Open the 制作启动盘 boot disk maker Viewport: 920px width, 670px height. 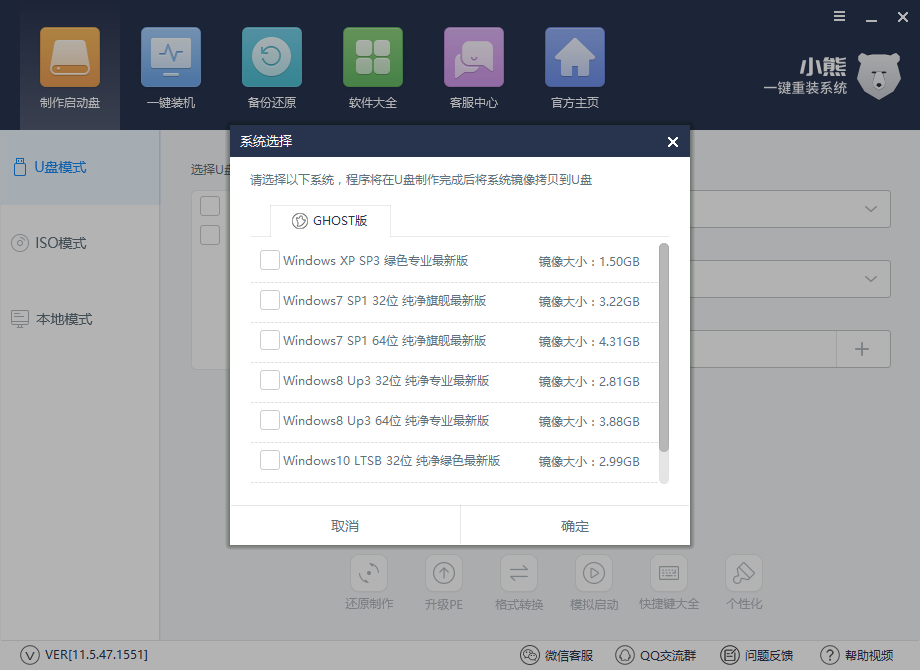(70, 68)
